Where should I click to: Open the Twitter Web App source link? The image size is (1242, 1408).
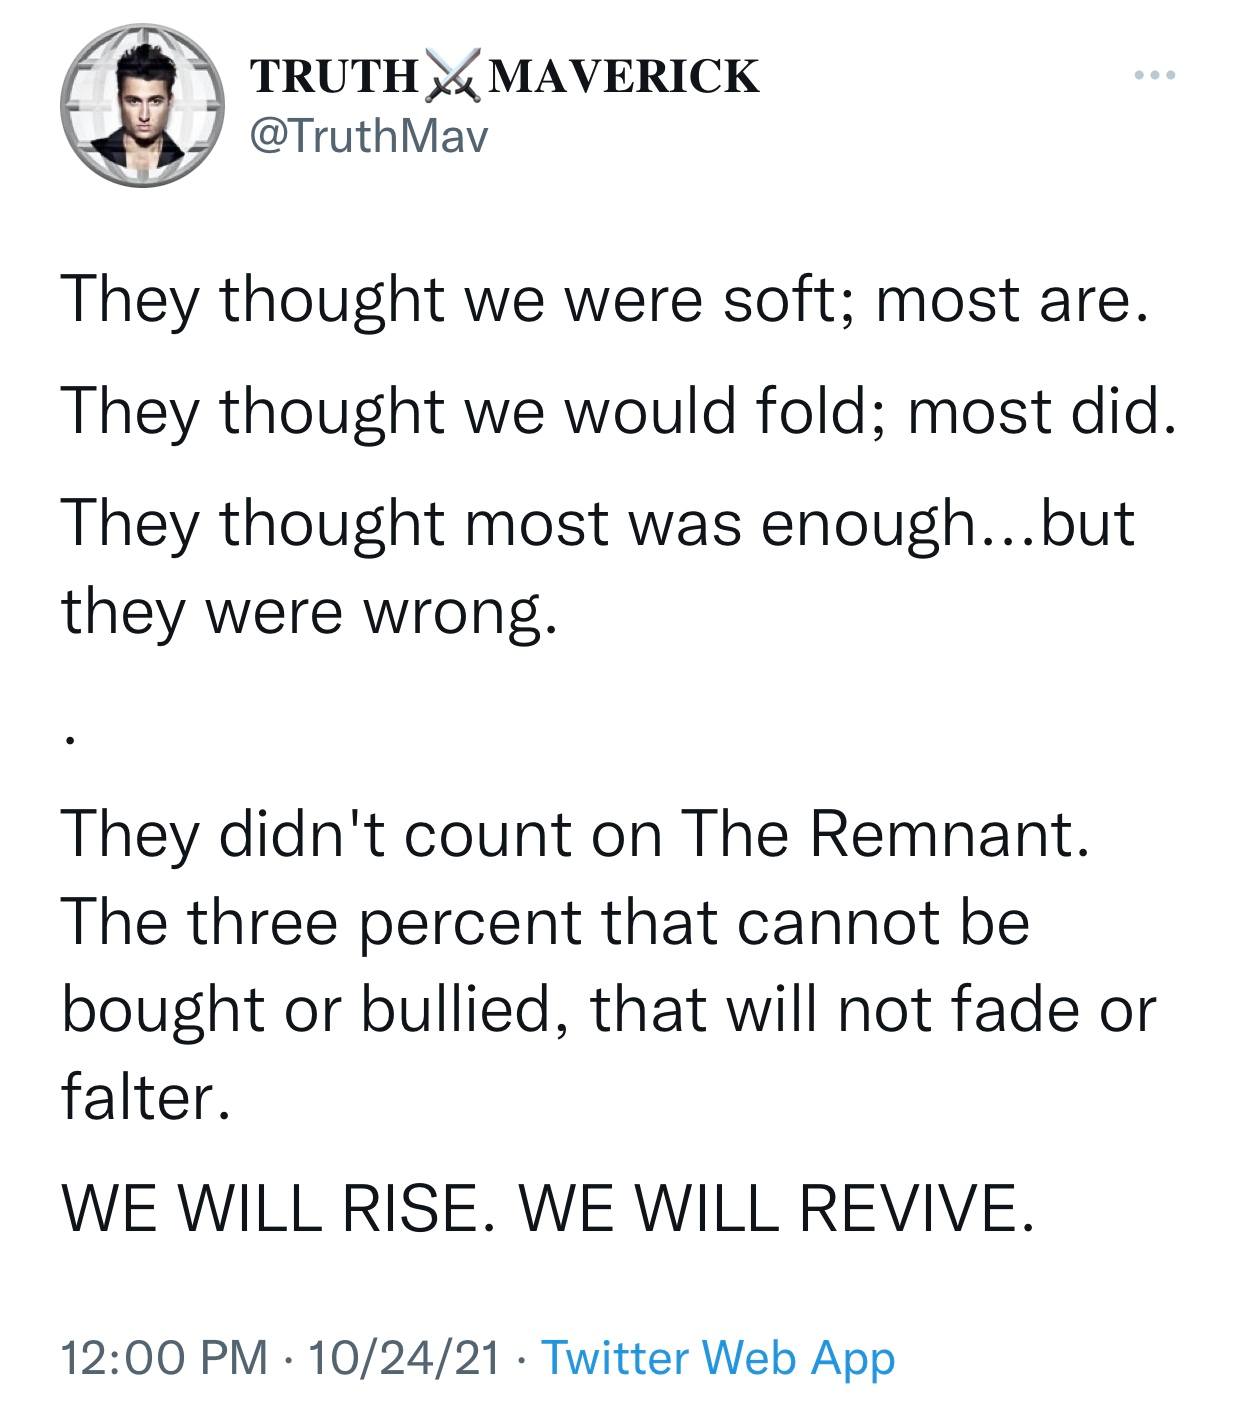pos(717,1358)
